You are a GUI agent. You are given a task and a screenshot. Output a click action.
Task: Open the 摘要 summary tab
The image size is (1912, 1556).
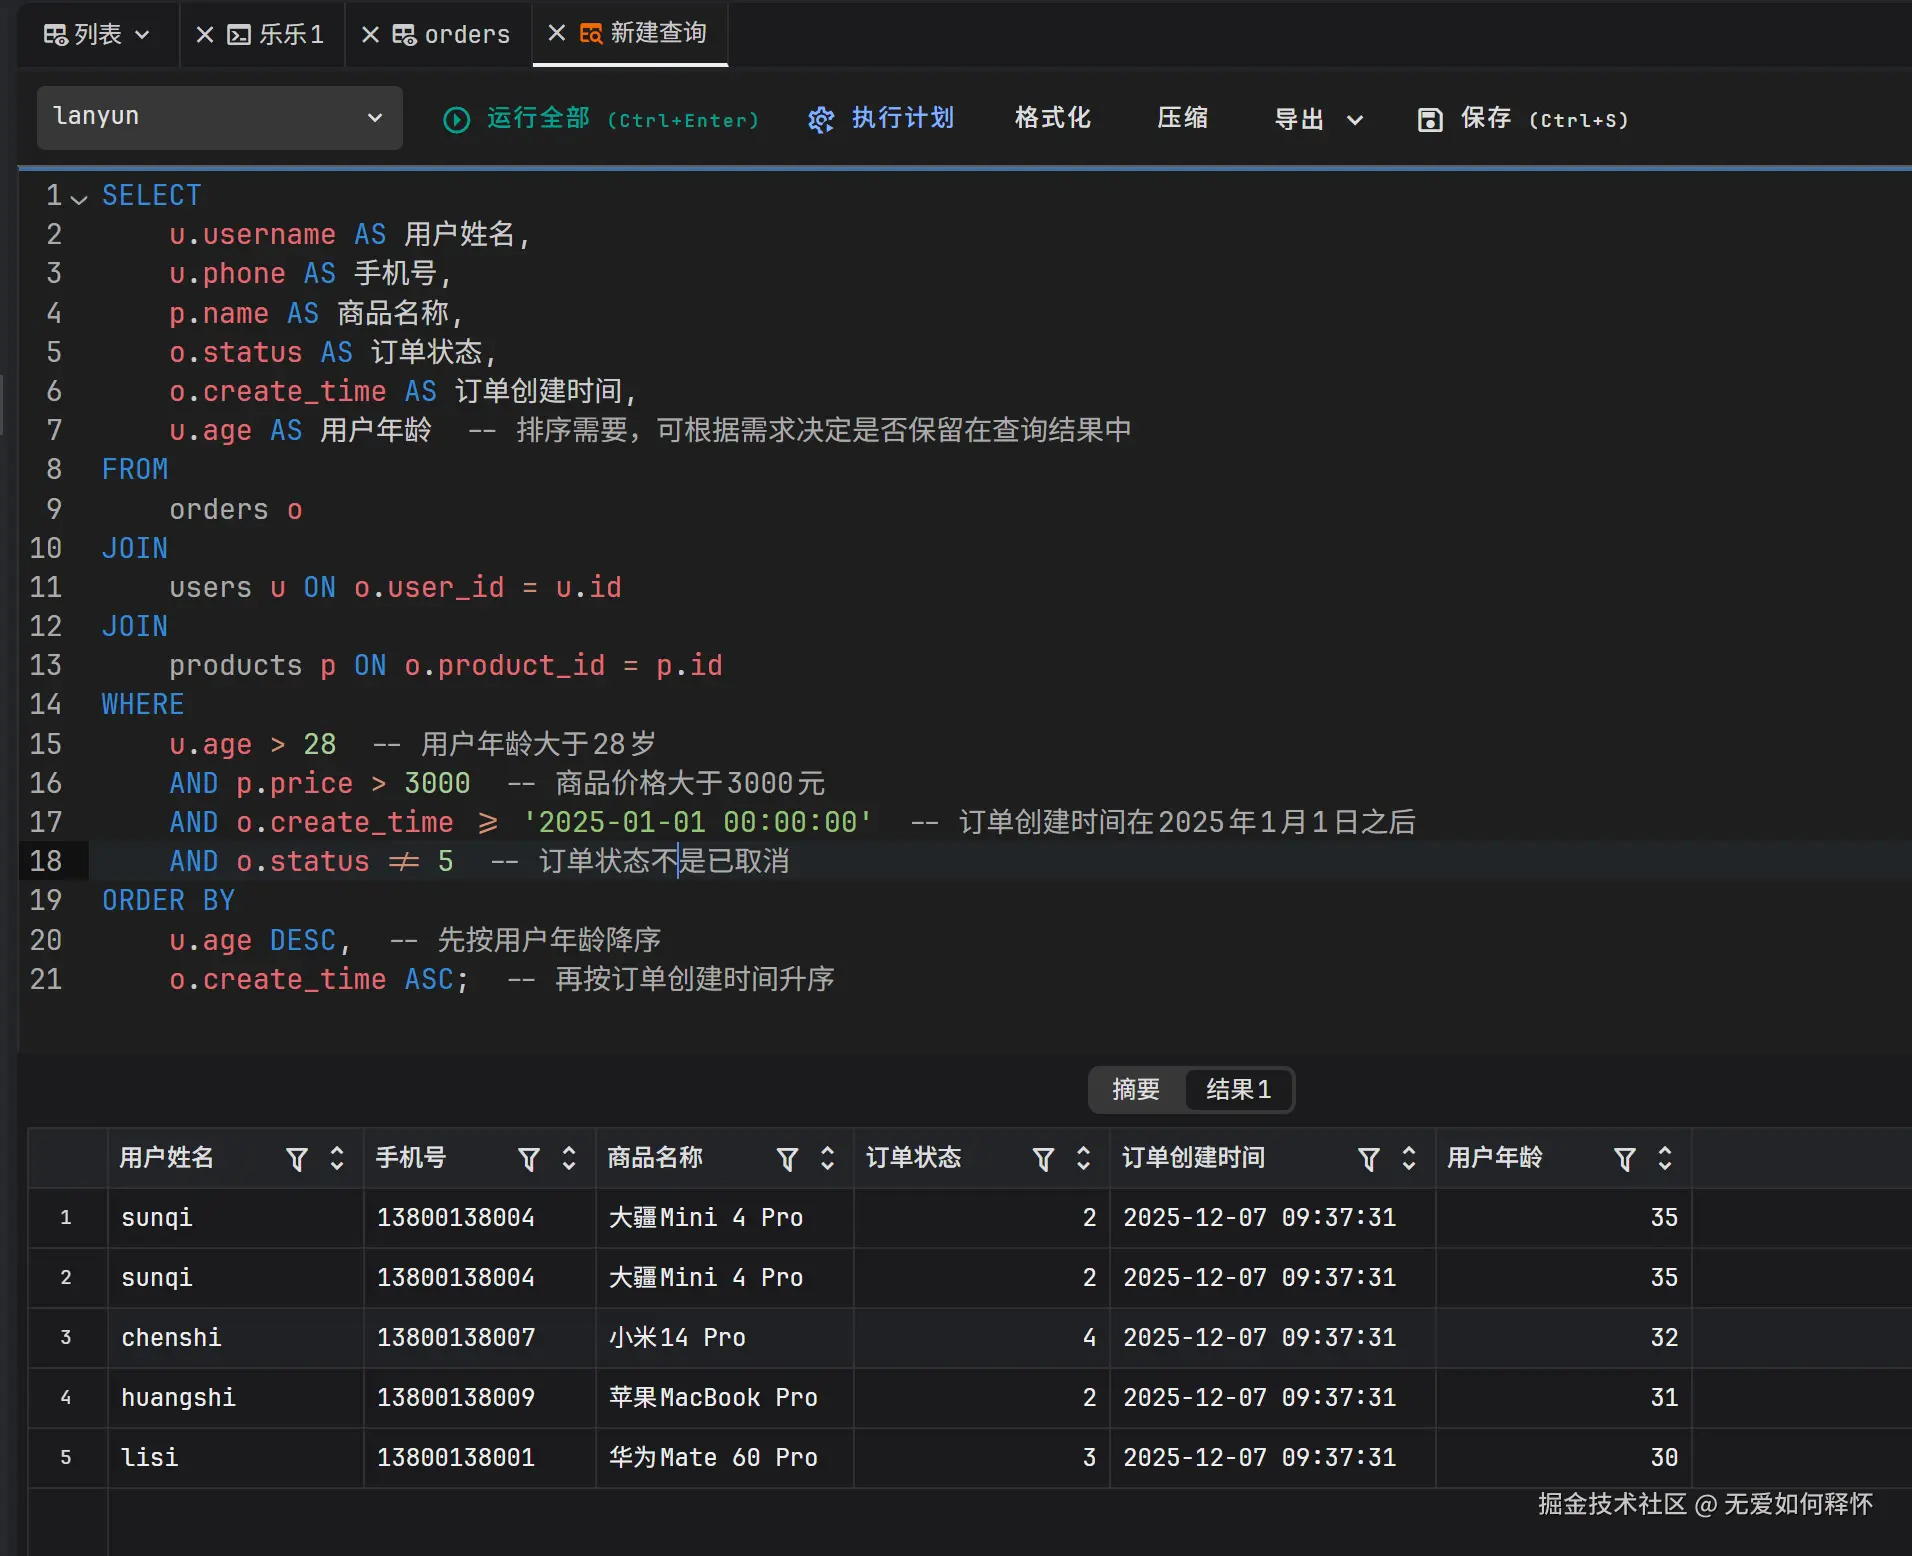1136,1089
